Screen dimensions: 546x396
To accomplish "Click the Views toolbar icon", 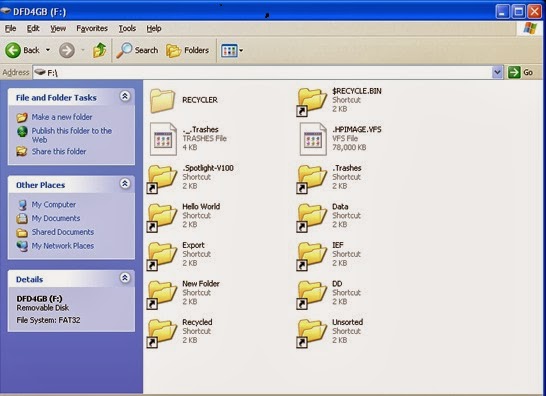I will (229, 51).
